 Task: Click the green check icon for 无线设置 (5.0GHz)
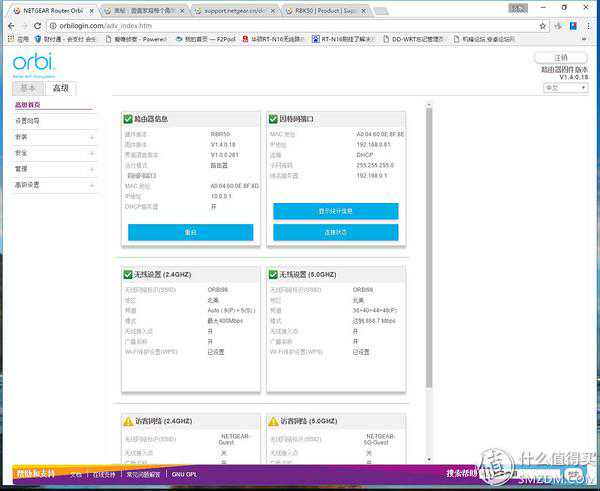point(274,274)
